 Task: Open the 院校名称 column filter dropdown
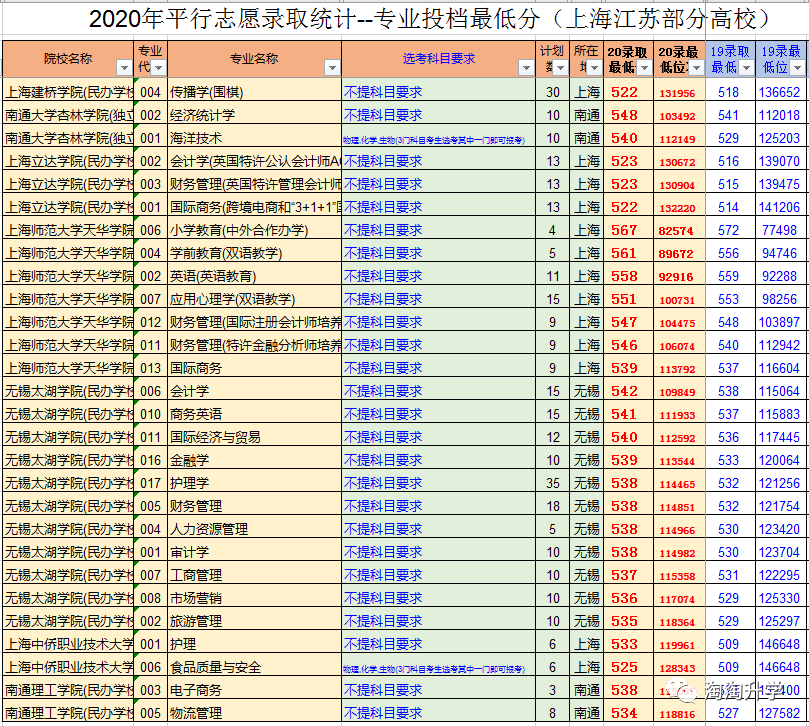point(124,68)
